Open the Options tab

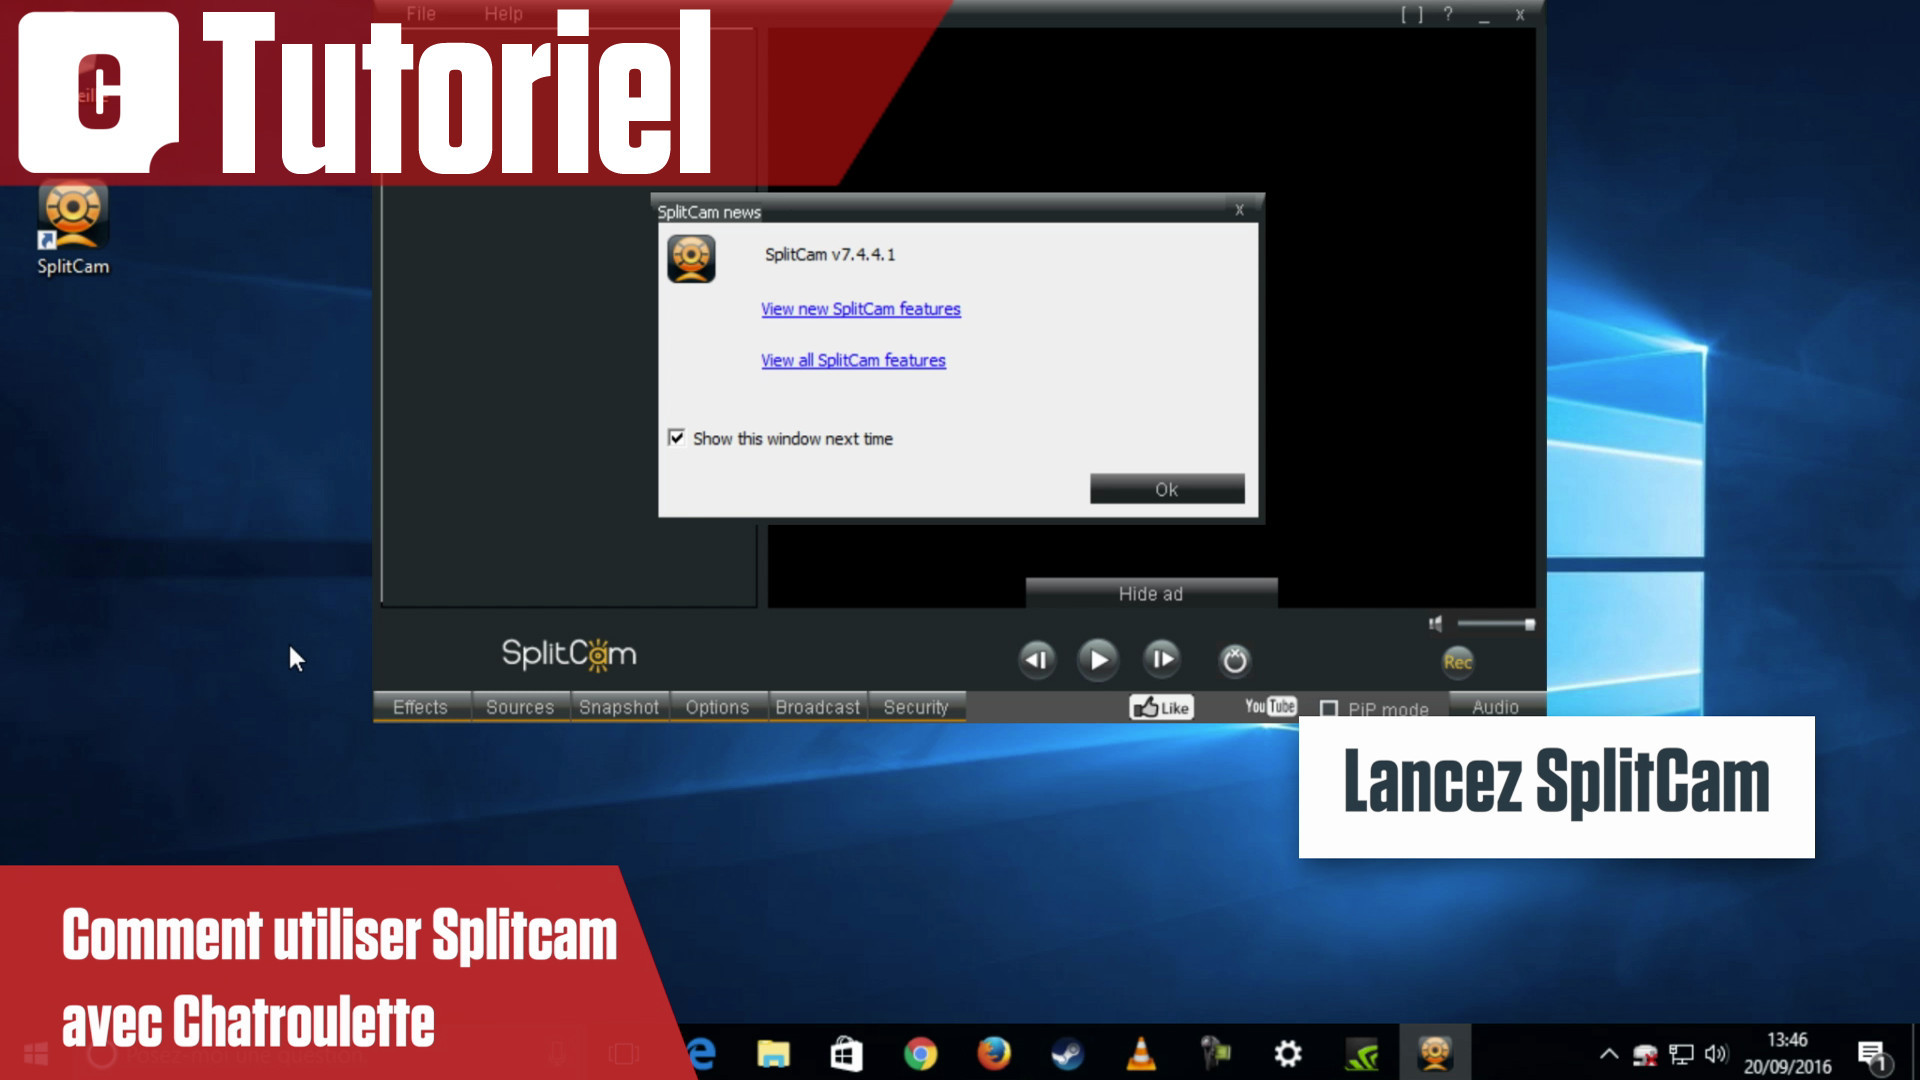(717, 707)
